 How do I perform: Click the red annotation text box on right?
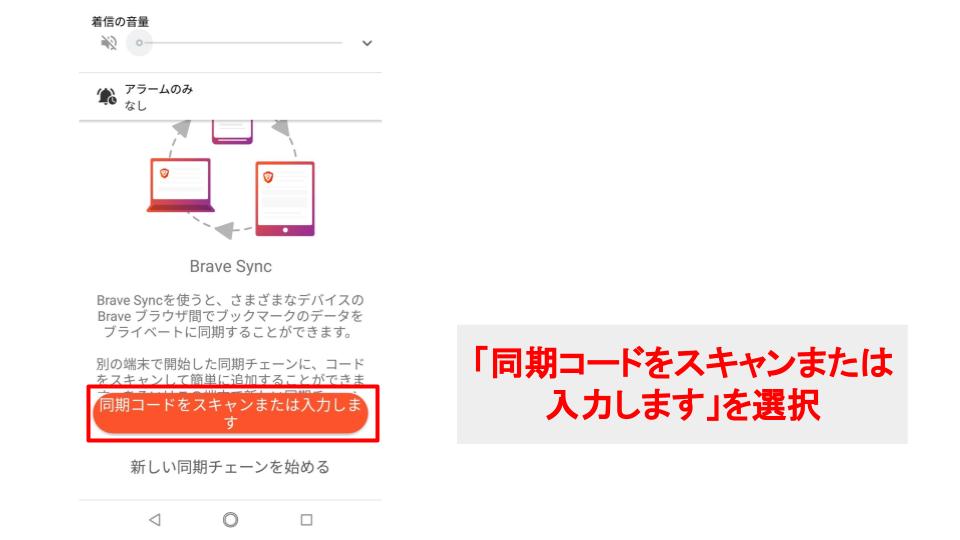click(682, 384)
